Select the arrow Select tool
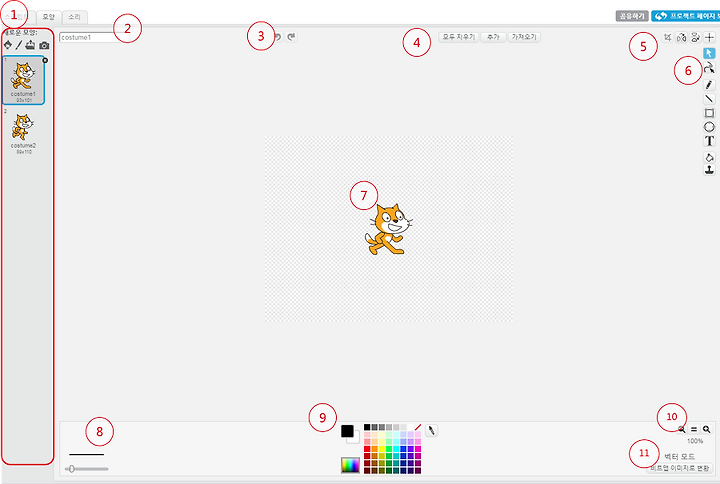The height and width of the screenshot is (484, 720). coord(709,53)
